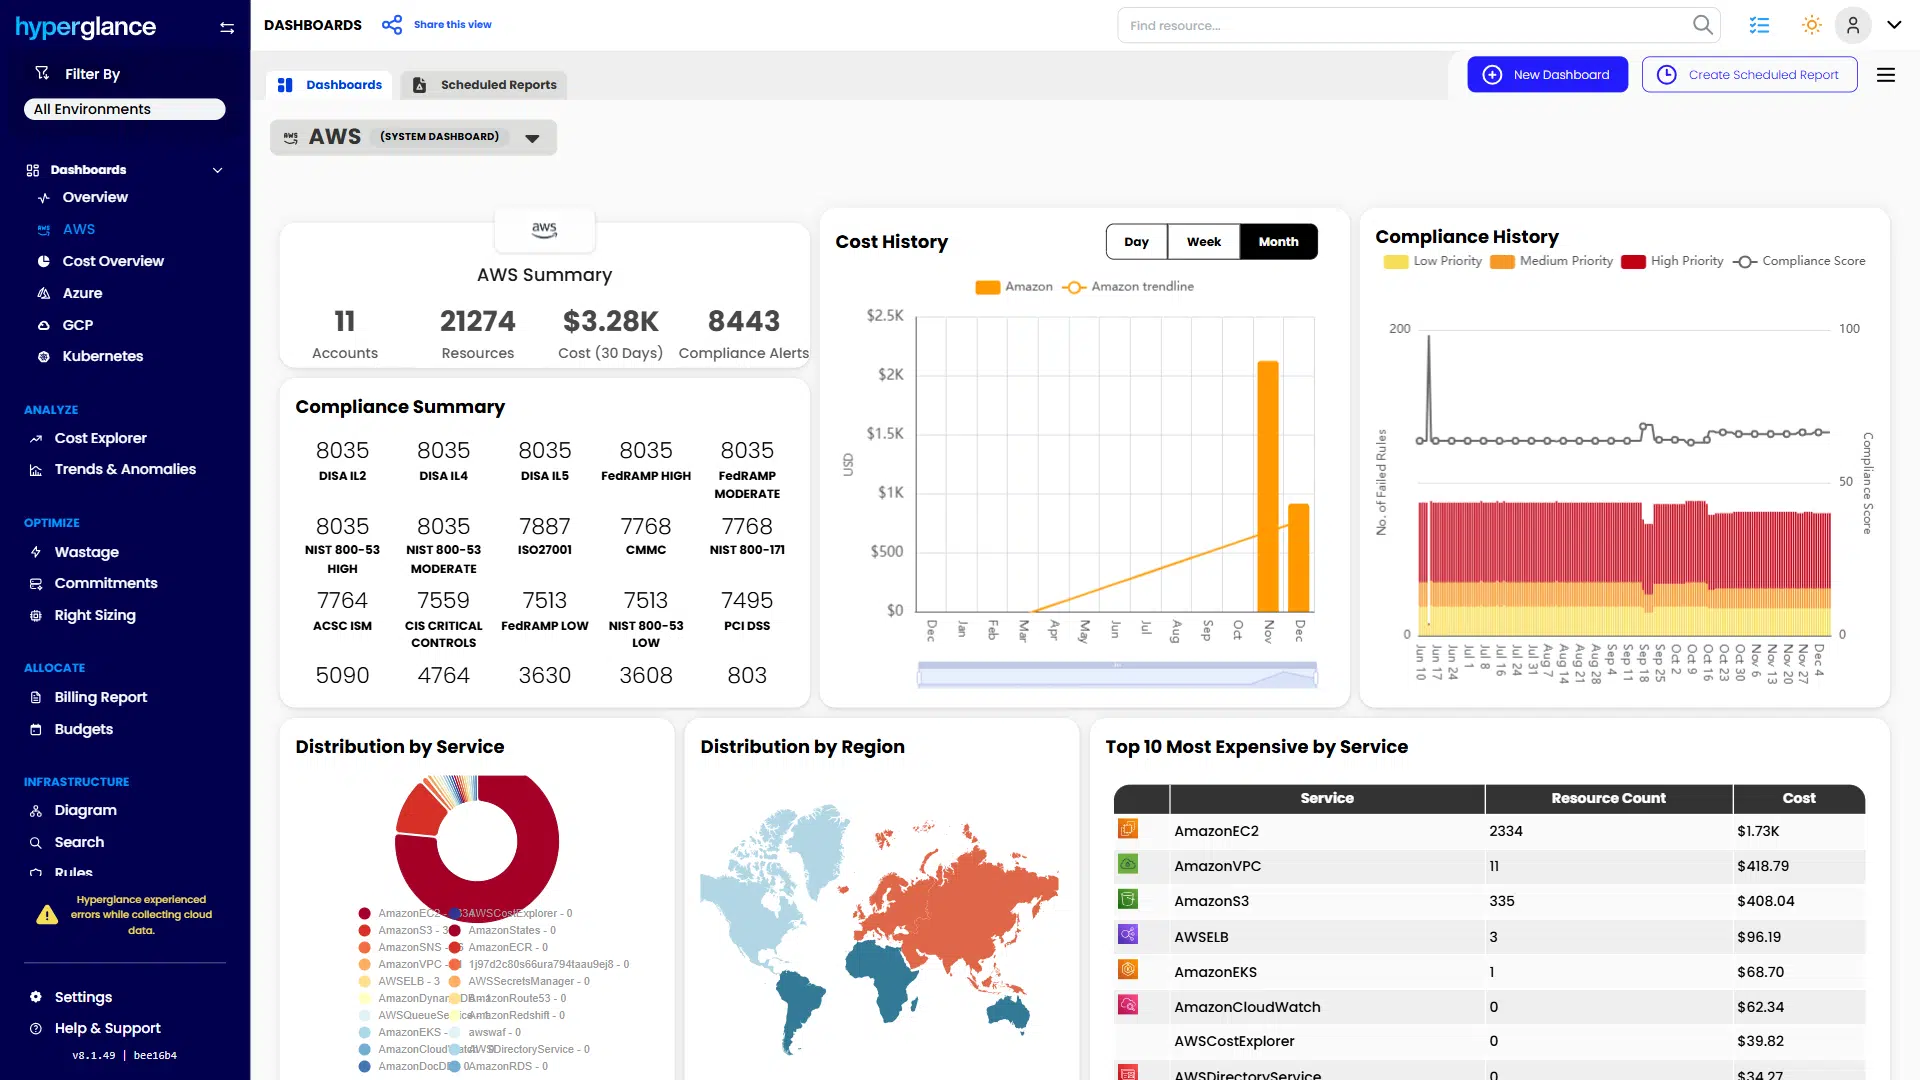1920x1080 pixels.
Task: Open Cost Explorer from sidebar
Action: 100,438
